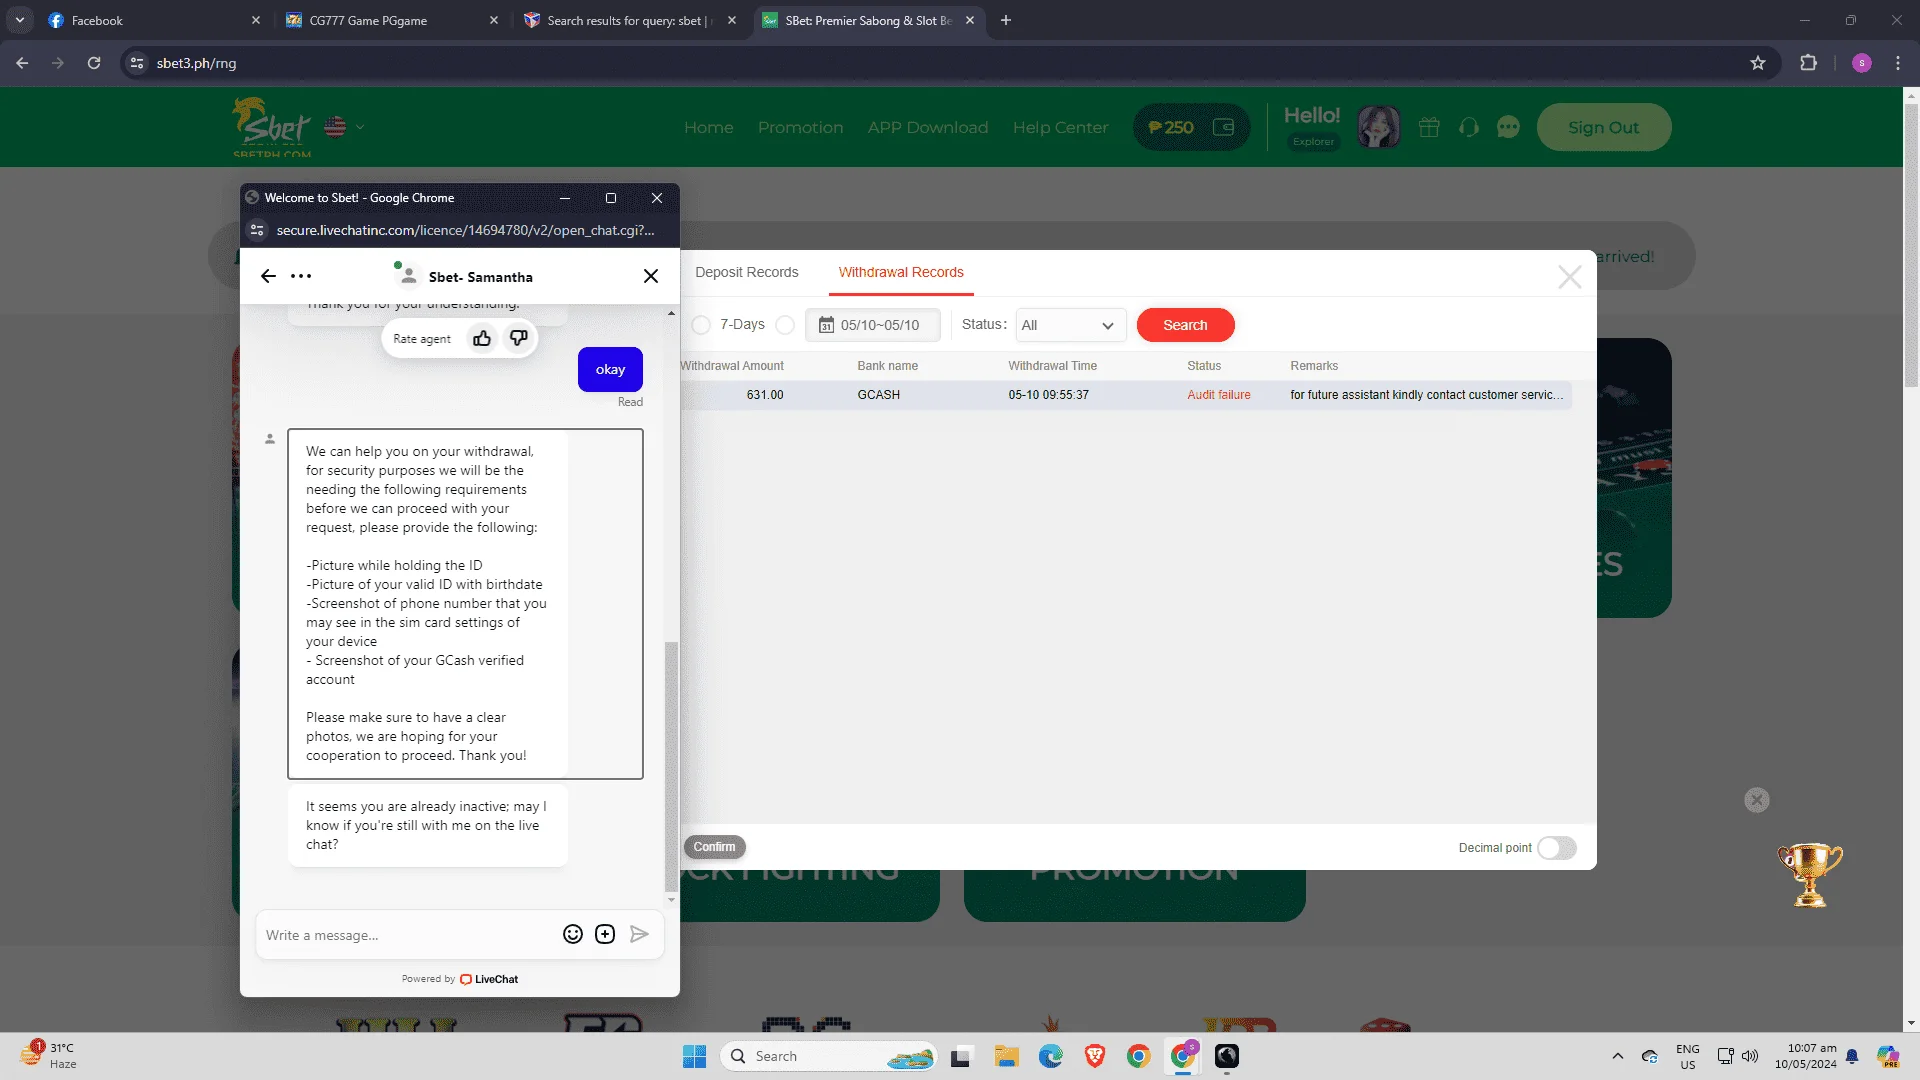Open browser extensions puzzle icon

[x=1808, y=63]
